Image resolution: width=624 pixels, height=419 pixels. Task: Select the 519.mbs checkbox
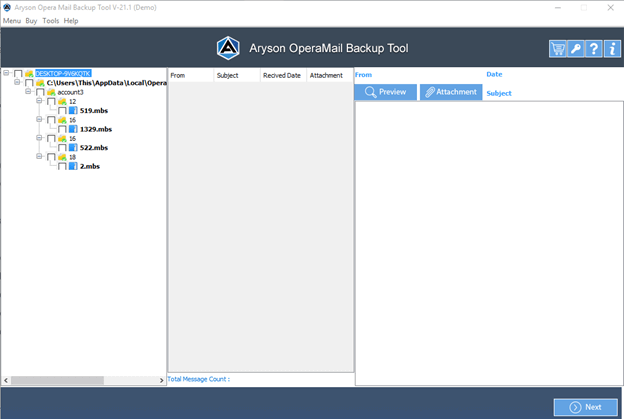point(62,111)
